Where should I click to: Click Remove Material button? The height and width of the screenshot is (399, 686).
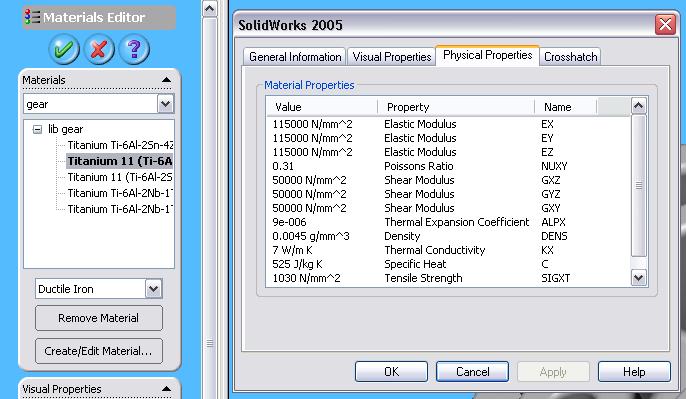coord(99,318)
